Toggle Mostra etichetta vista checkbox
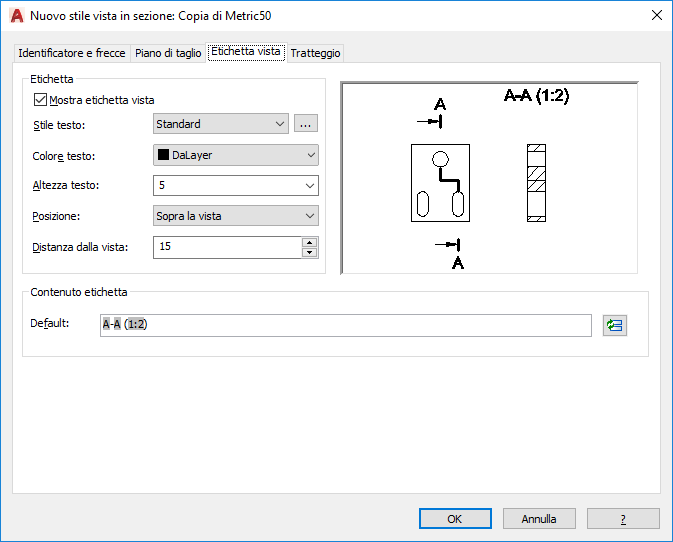Screen dimensions: 673x542 [x=41, y=100]
